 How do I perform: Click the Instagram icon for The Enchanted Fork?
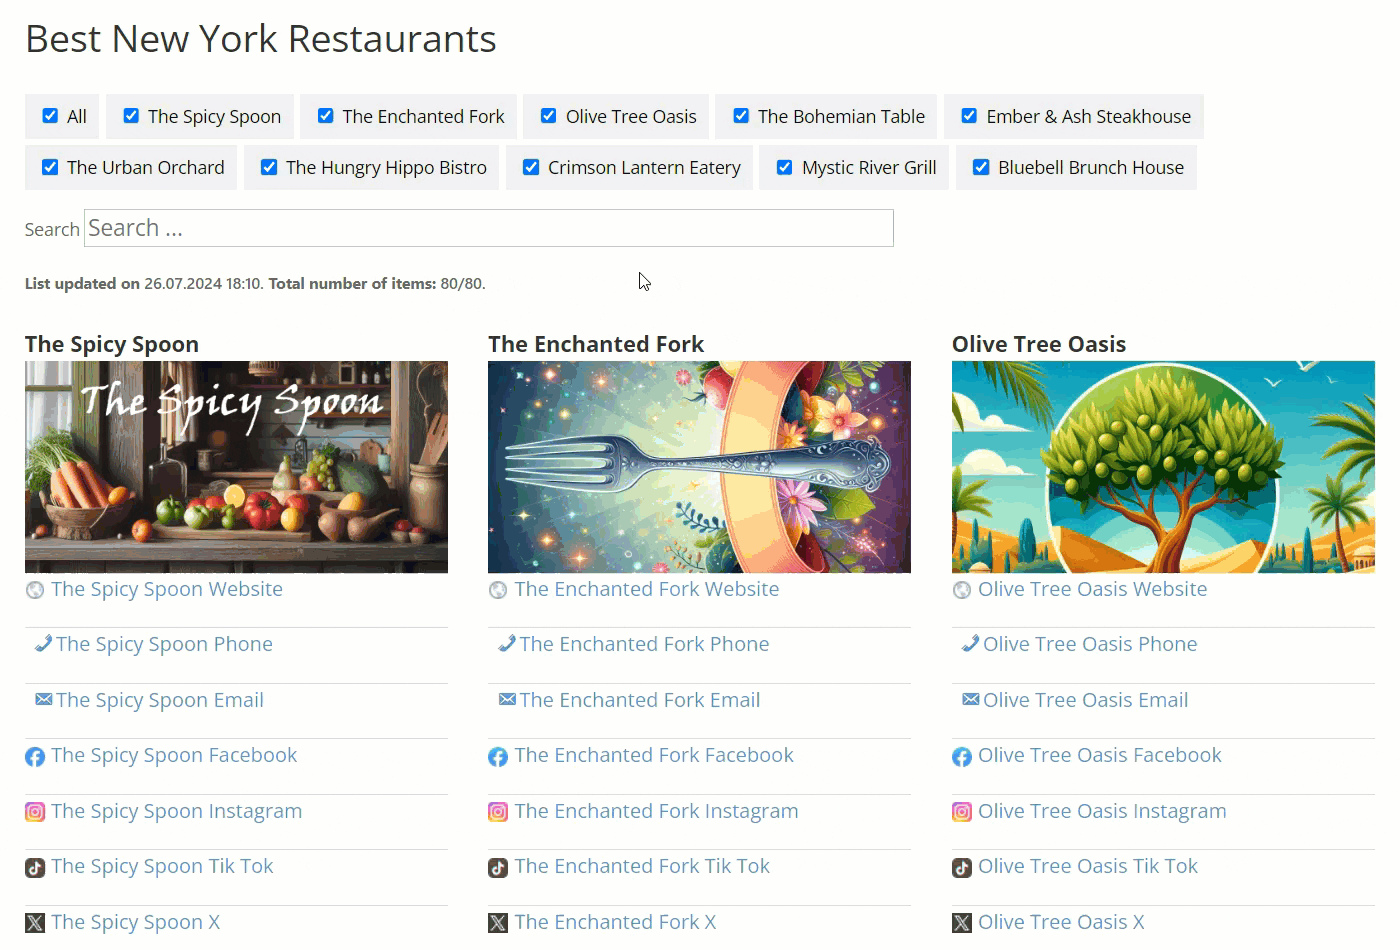498,812
